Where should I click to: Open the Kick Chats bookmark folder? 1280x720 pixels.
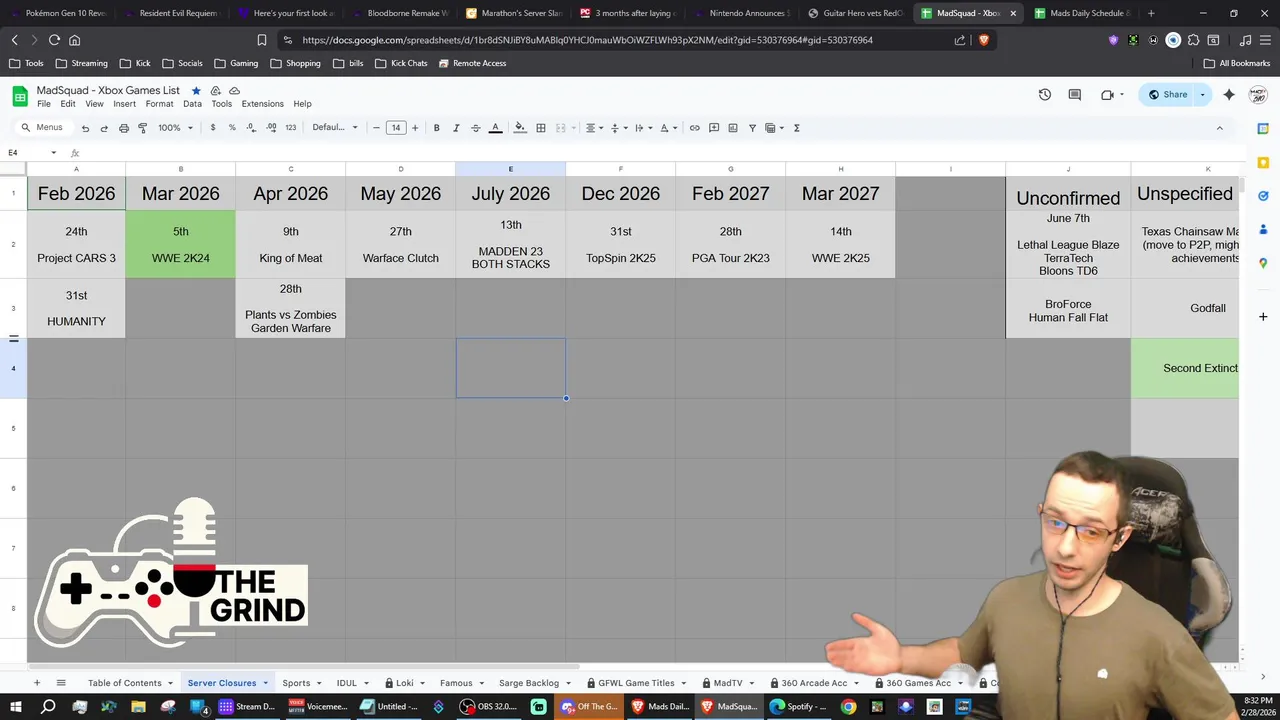[x=401, y=63]
